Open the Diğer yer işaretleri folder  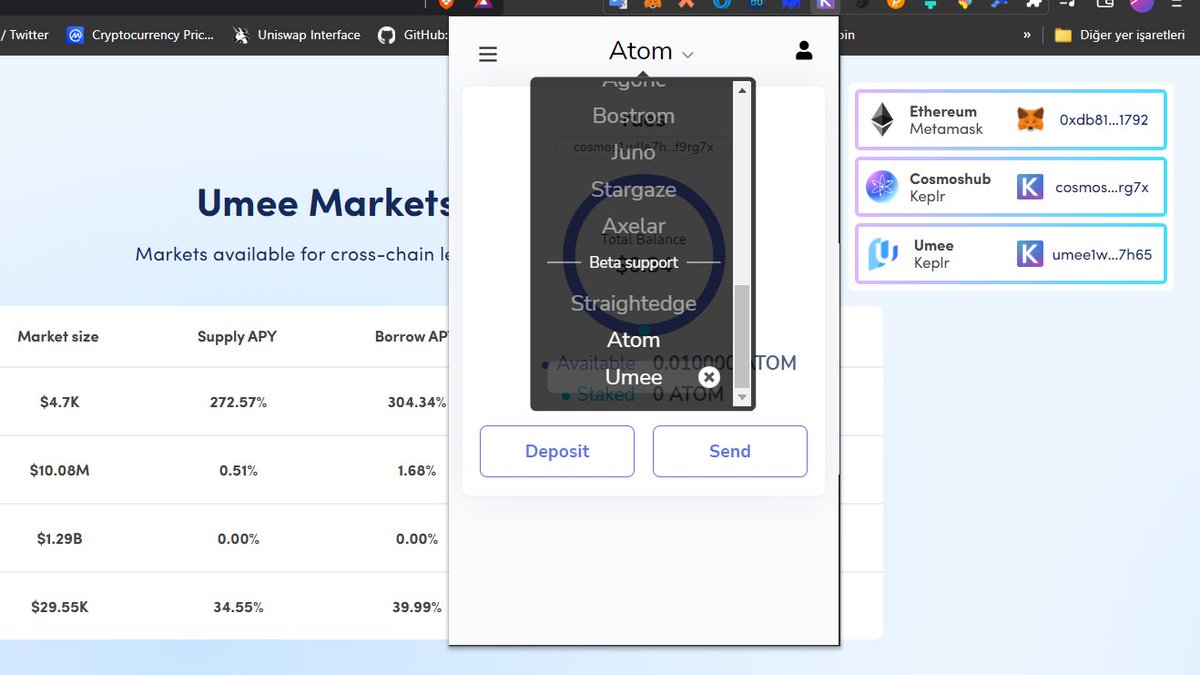click(1120, 35)
